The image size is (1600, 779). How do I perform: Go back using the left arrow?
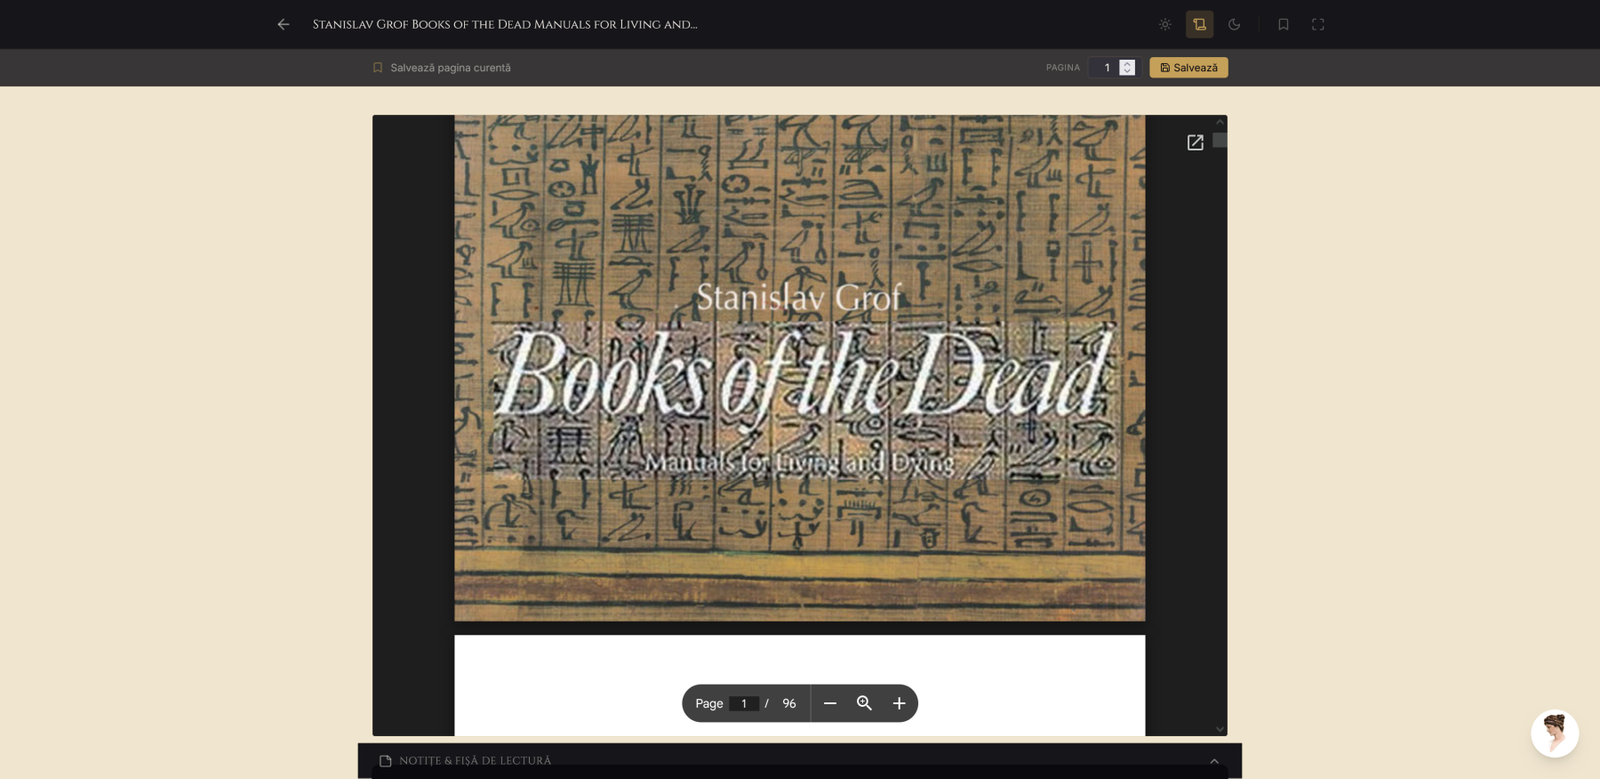[x=283, y=24]
